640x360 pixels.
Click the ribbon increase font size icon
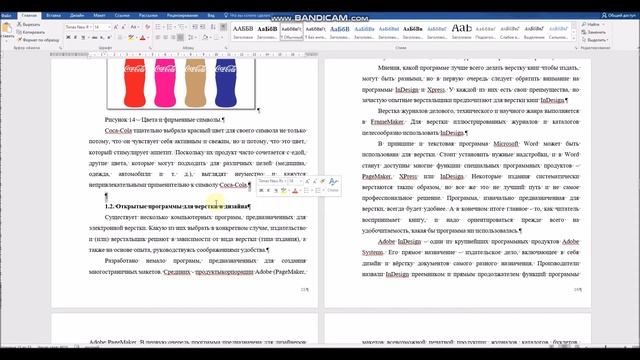(x=116, y=27)
